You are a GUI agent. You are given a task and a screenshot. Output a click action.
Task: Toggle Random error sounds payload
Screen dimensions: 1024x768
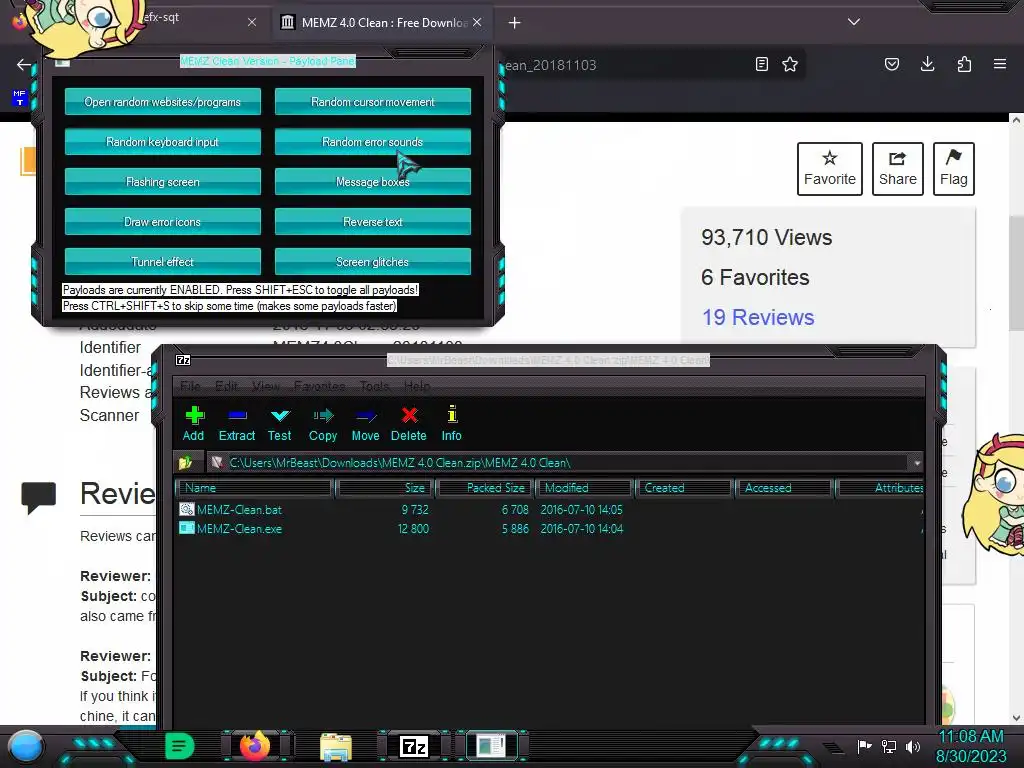coord(372,142)
